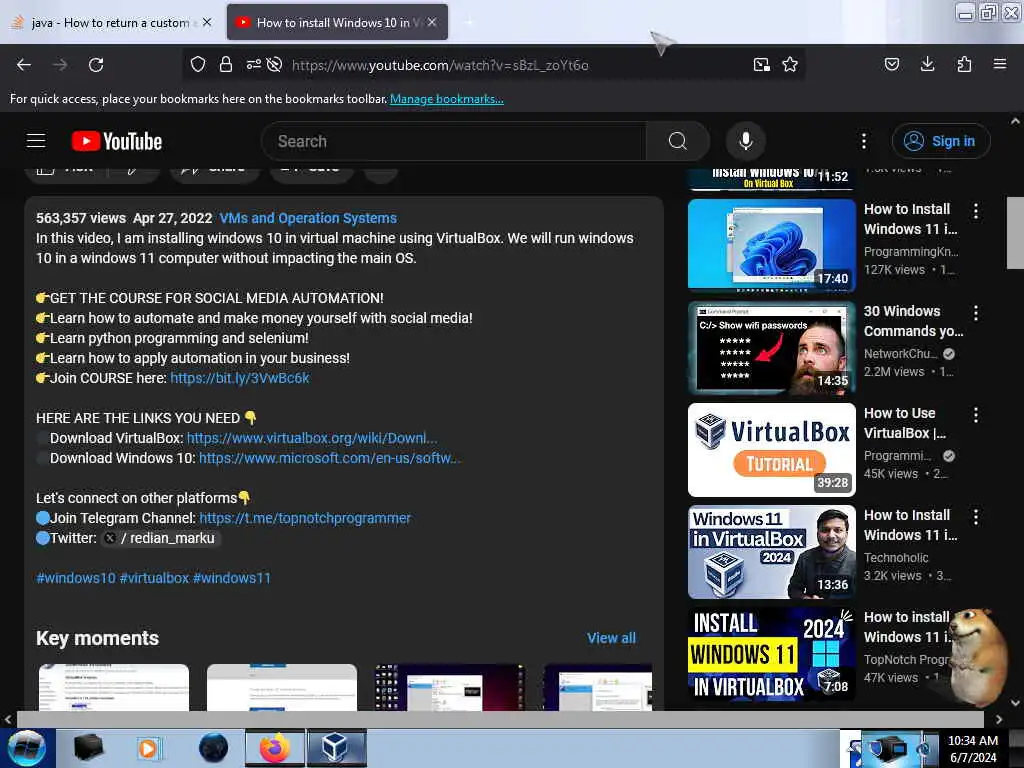Click the autoplay blocked icon
The image size is (1024, 768).
point(274,65)
